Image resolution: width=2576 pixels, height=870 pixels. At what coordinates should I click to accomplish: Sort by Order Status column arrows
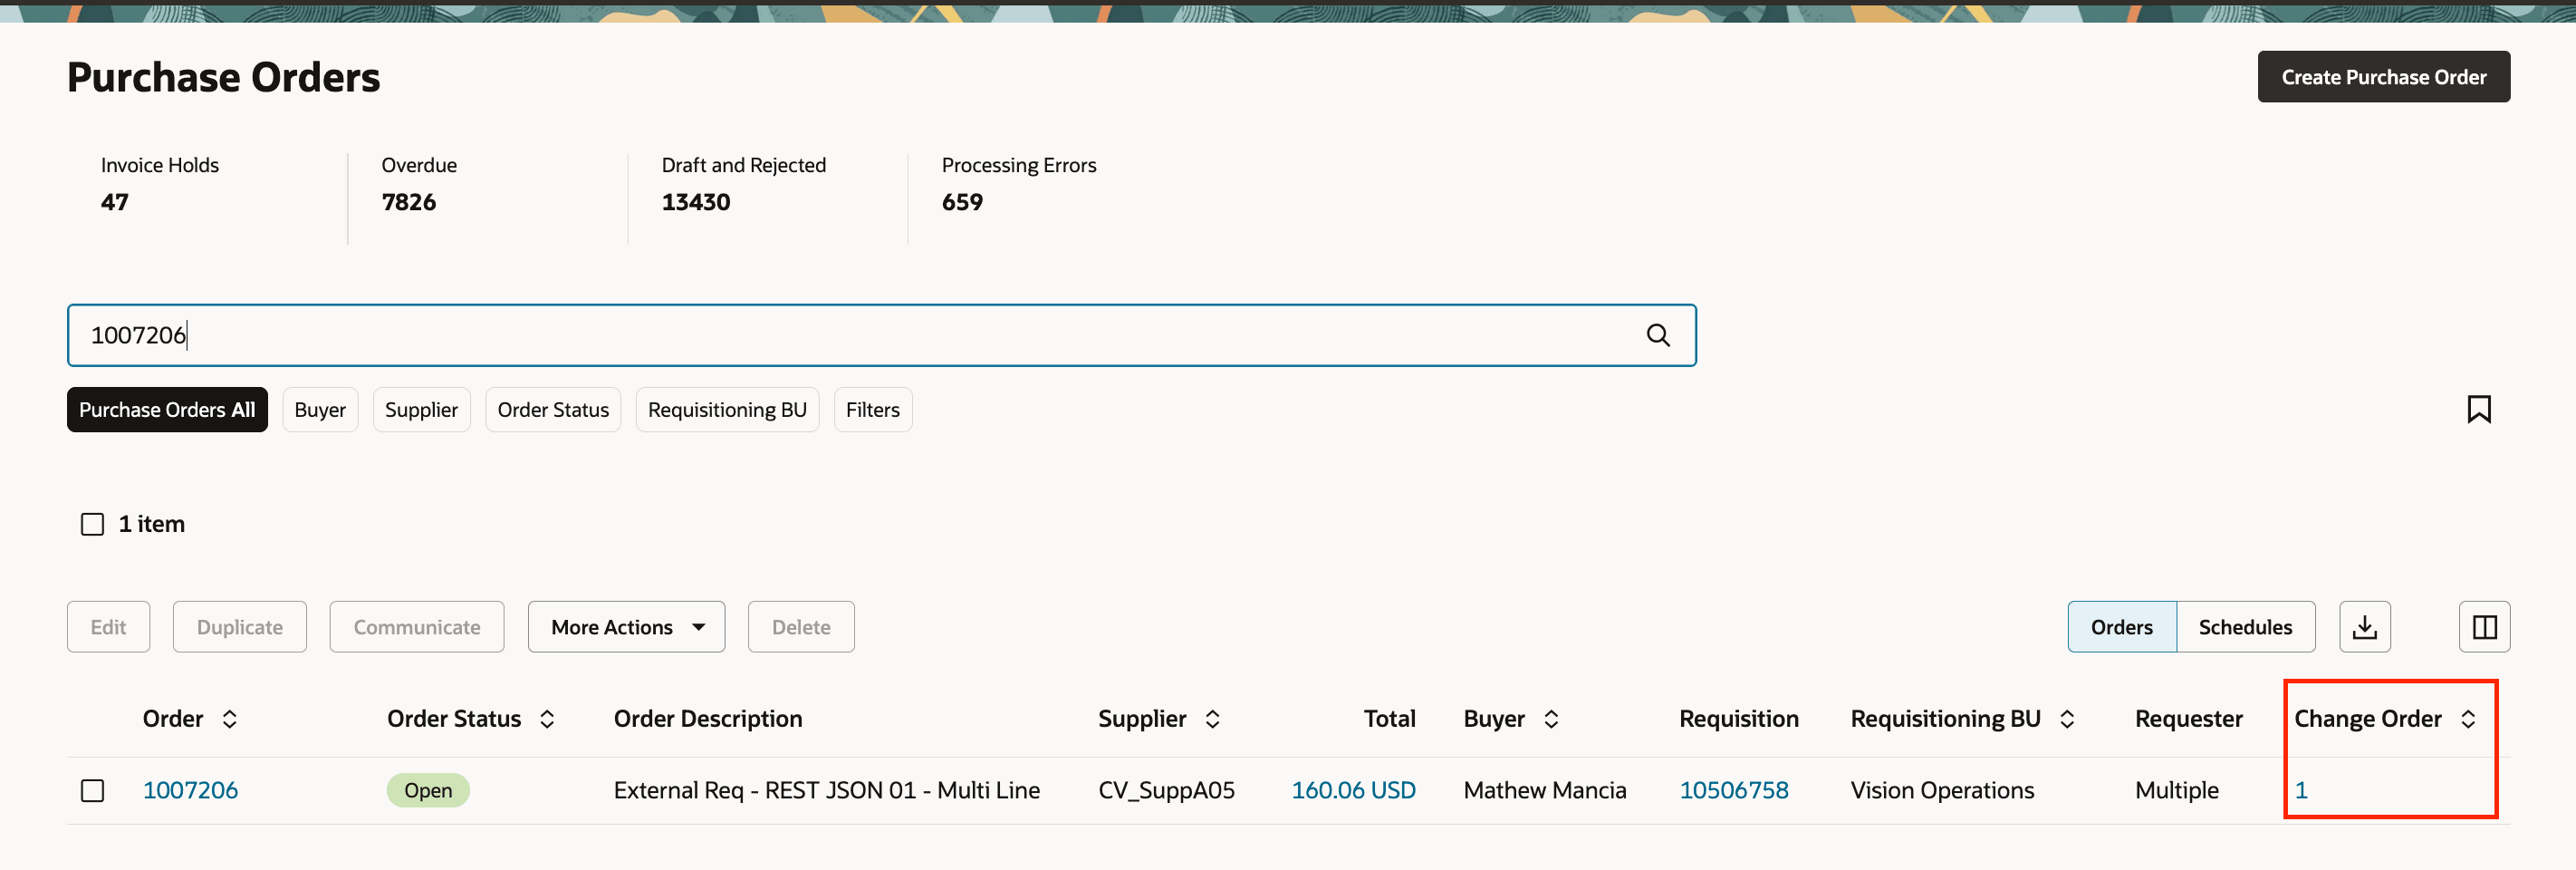(x=547, y=719)
